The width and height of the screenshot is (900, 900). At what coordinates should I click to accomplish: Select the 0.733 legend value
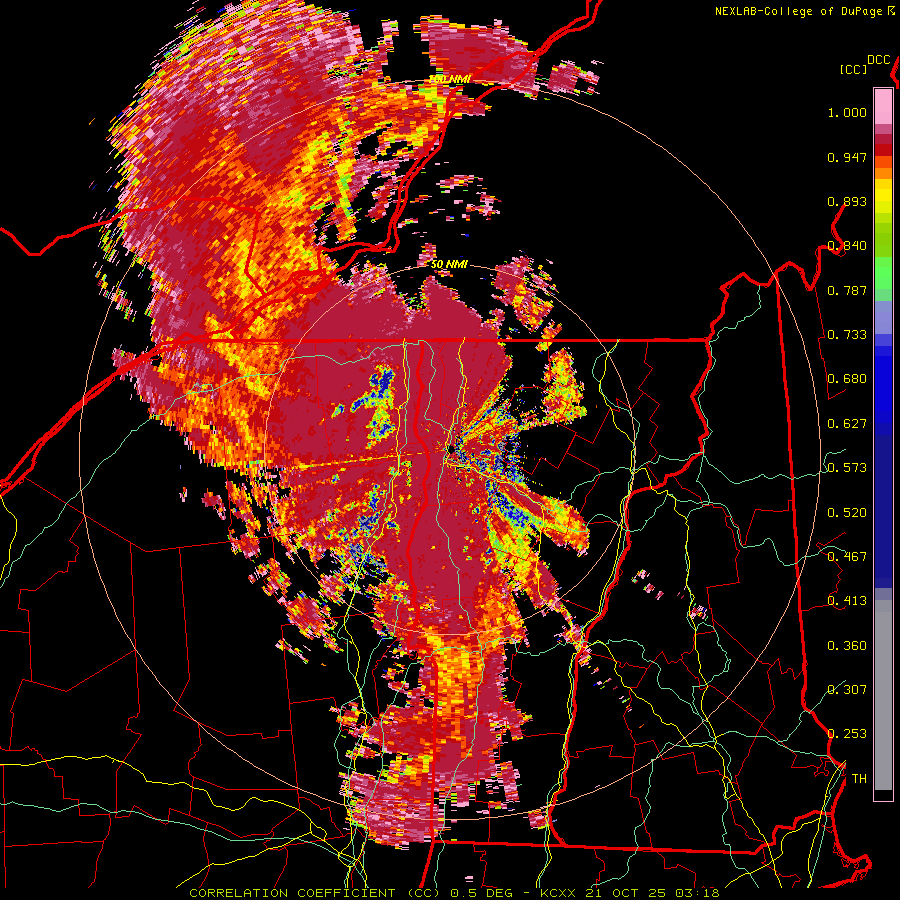click(847, 335)
